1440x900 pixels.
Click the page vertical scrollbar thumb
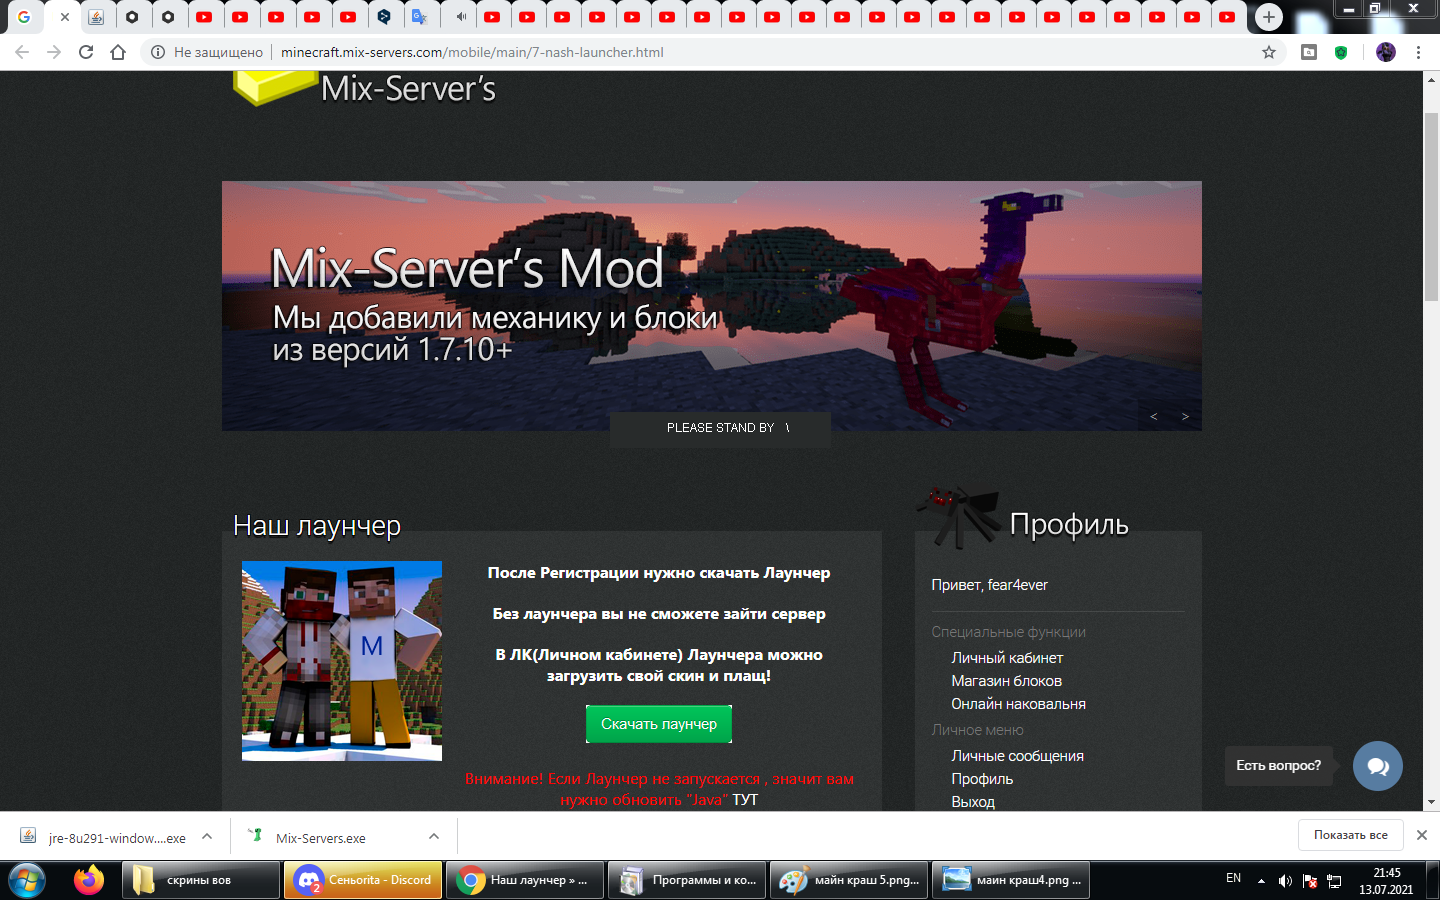pos(1431,207)
